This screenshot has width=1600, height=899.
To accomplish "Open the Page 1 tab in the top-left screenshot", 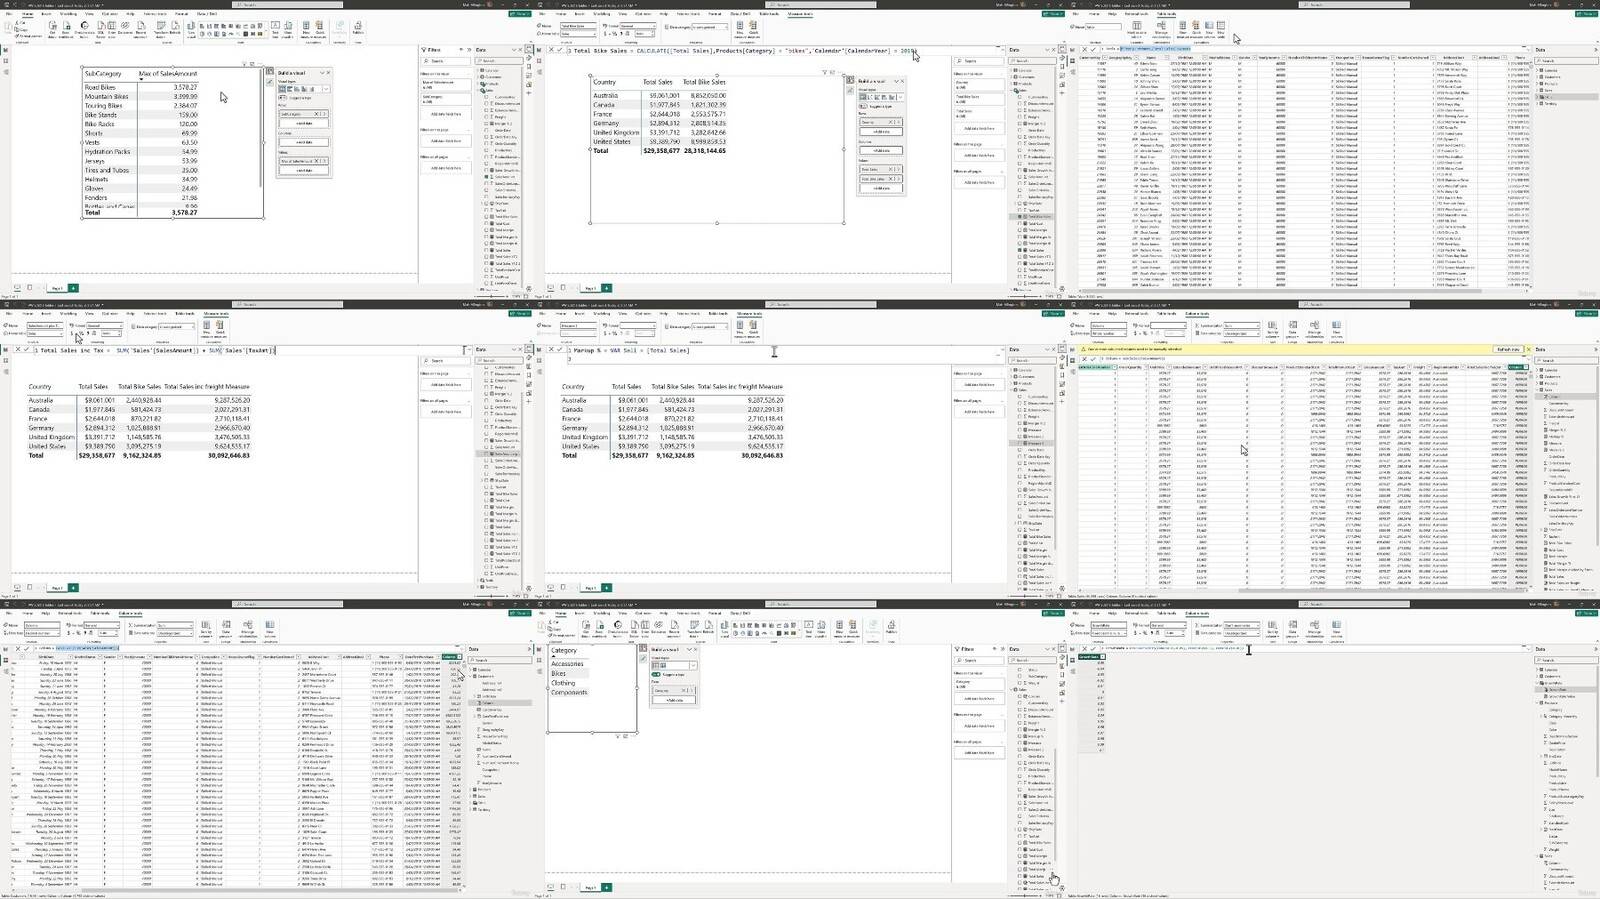I will pyautogui.click(x=57, y=288).
